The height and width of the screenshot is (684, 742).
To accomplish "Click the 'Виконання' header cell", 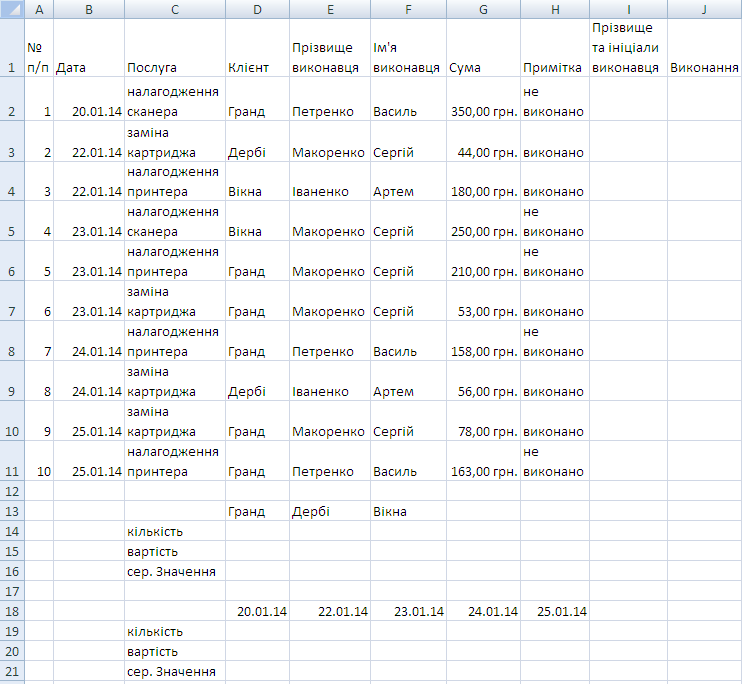I will [x=704, y=47].
